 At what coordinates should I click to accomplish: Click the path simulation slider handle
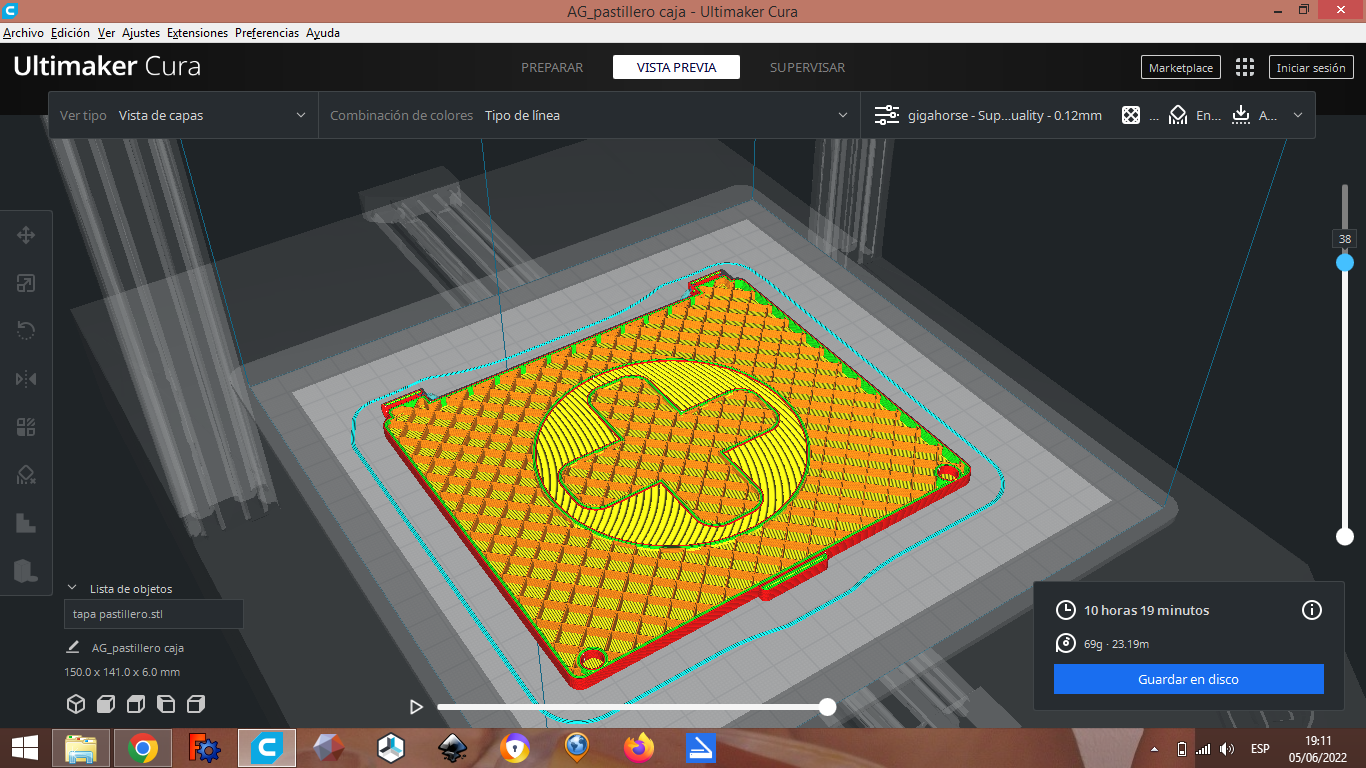pos(827,707)
